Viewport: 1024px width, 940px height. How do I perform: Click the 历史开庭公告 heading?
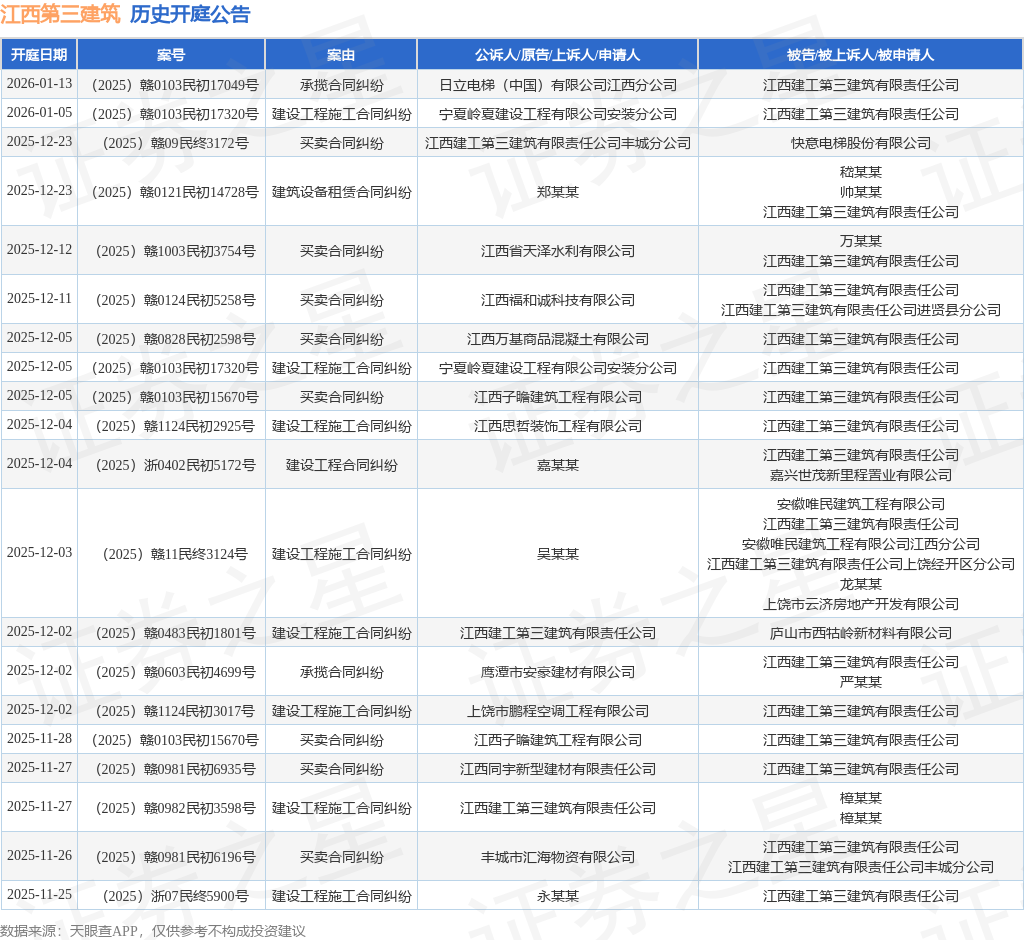[190, 14]
